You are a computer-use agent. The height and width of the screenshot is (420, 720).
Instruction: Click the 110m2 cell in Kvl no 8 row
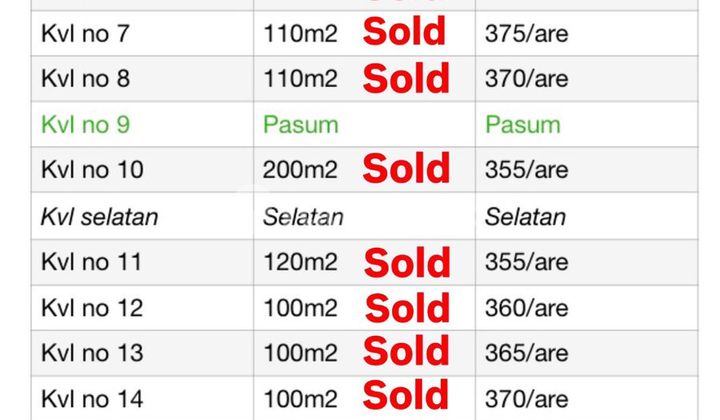click(x=300, y=79)
